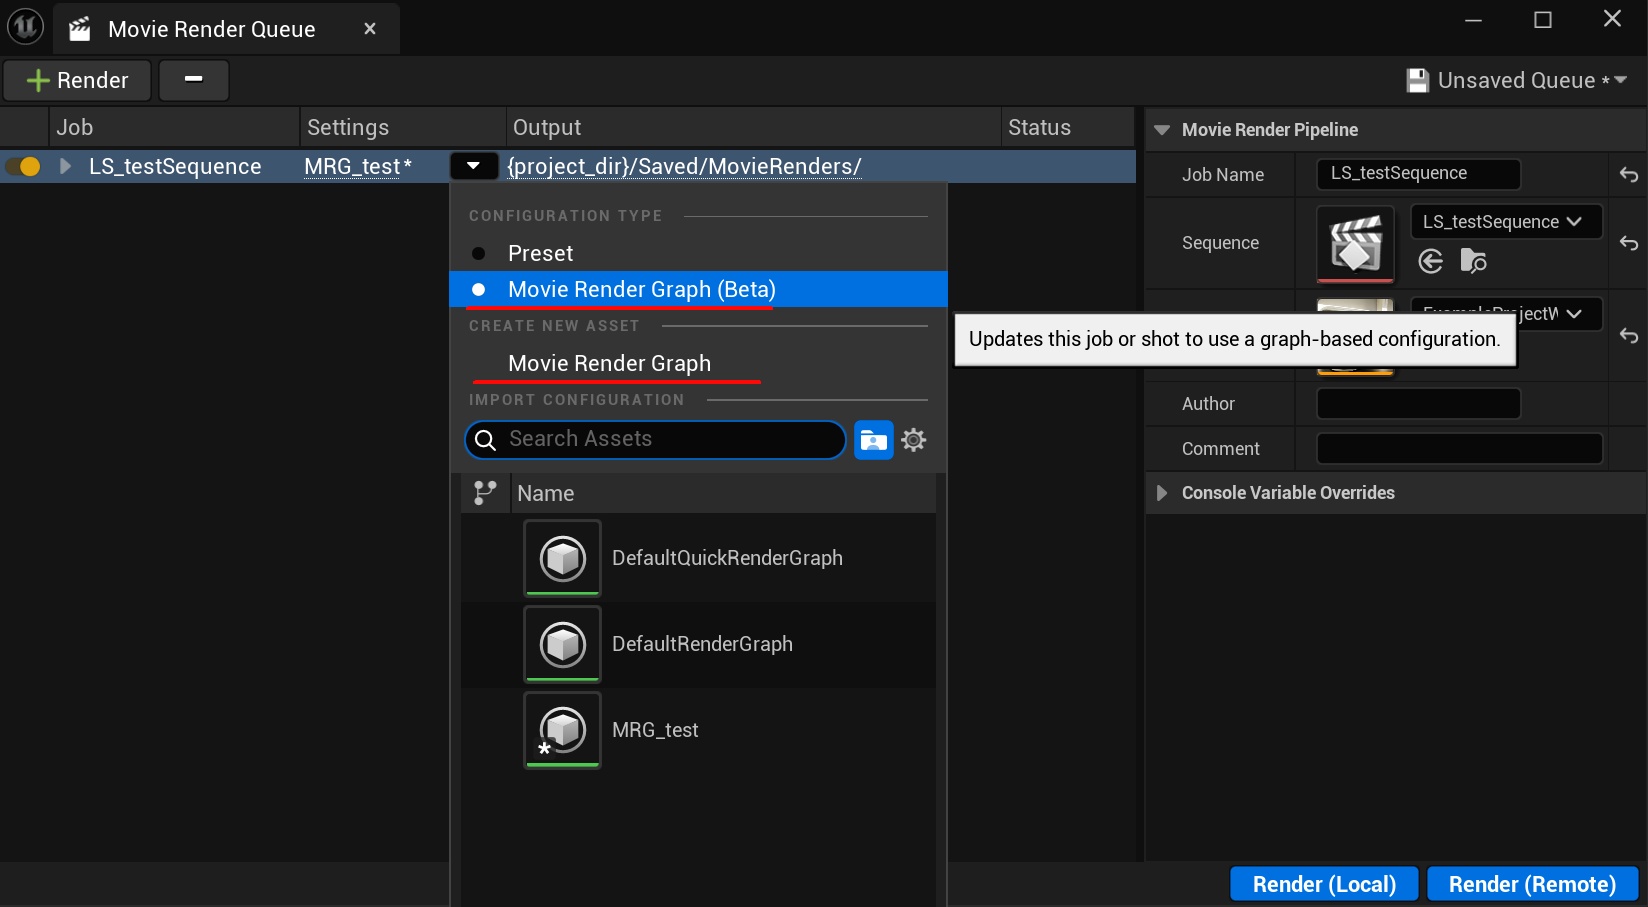
Task: Expand the LS_testSequence job row
Action: (x=66, y=167)
